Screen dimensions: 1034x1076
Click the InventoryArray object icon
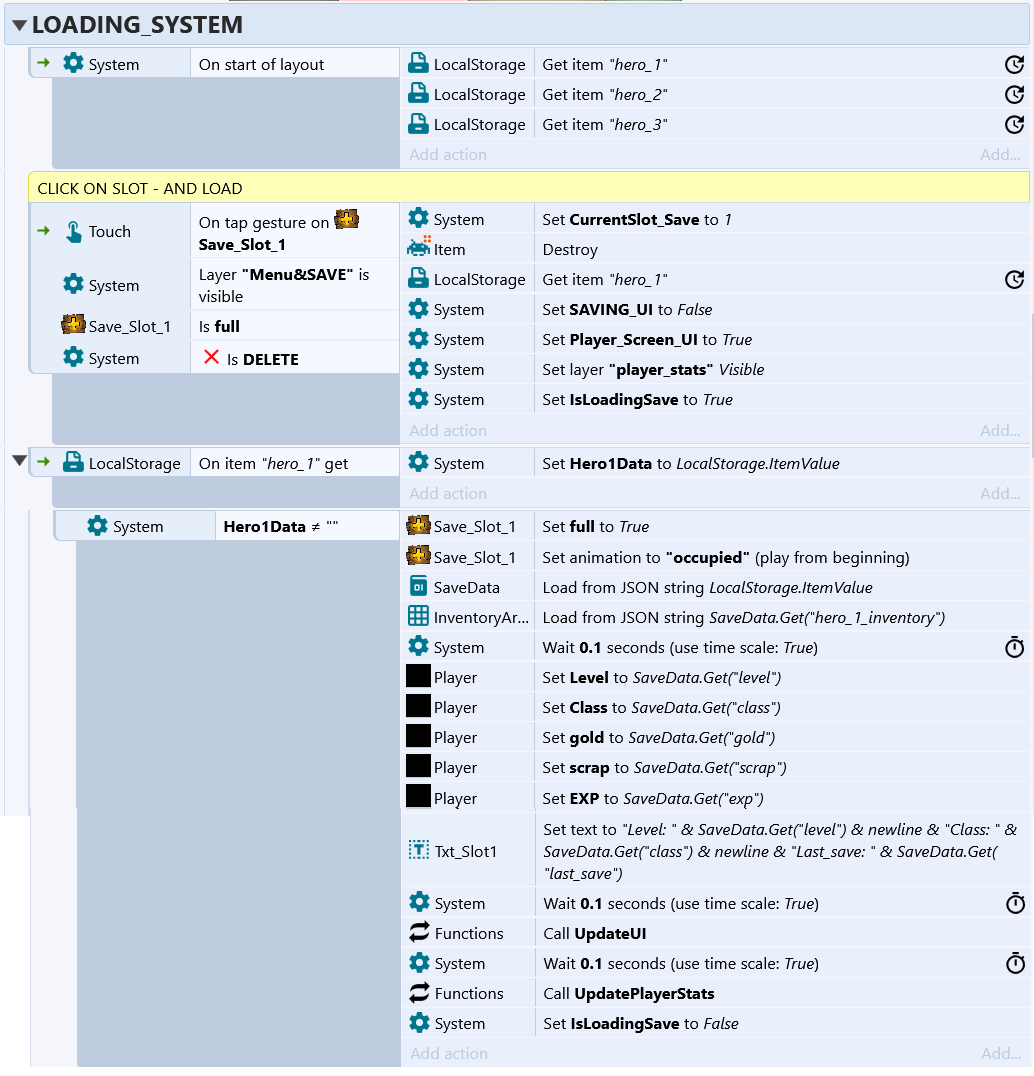point(419,617)
